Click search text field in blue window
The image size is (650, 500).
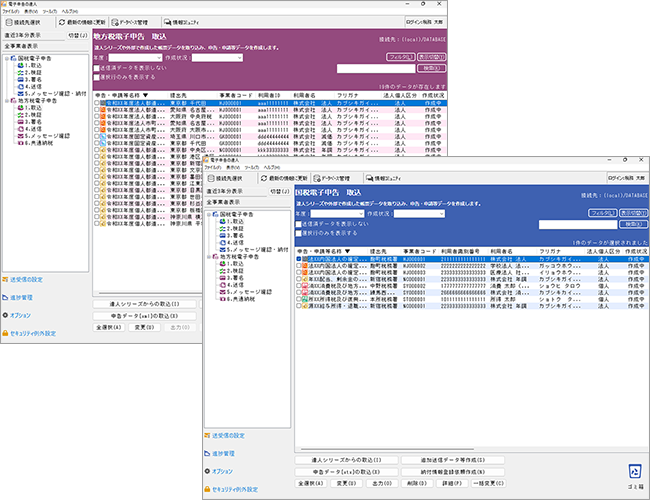point(577,224)
